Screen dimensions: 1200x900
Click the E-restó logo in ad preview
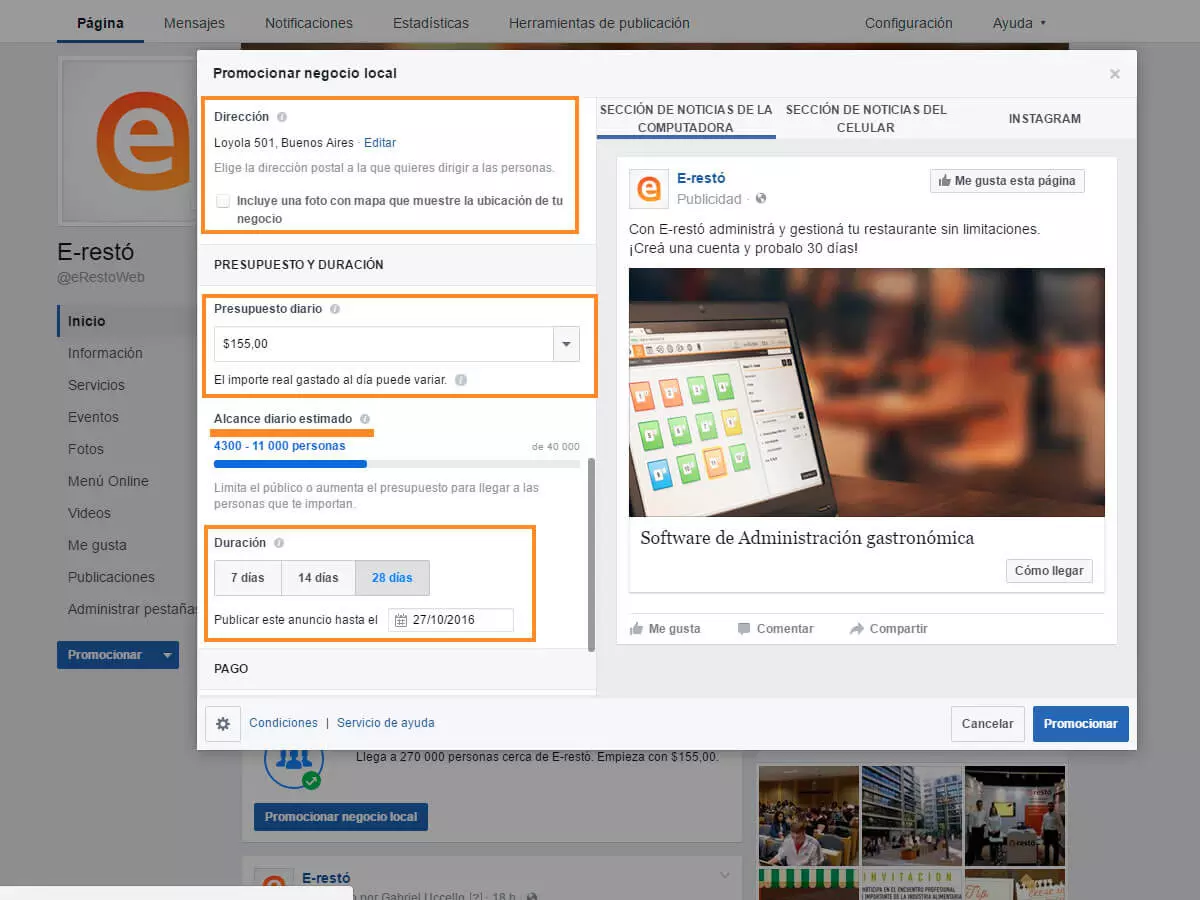point(648,189)
